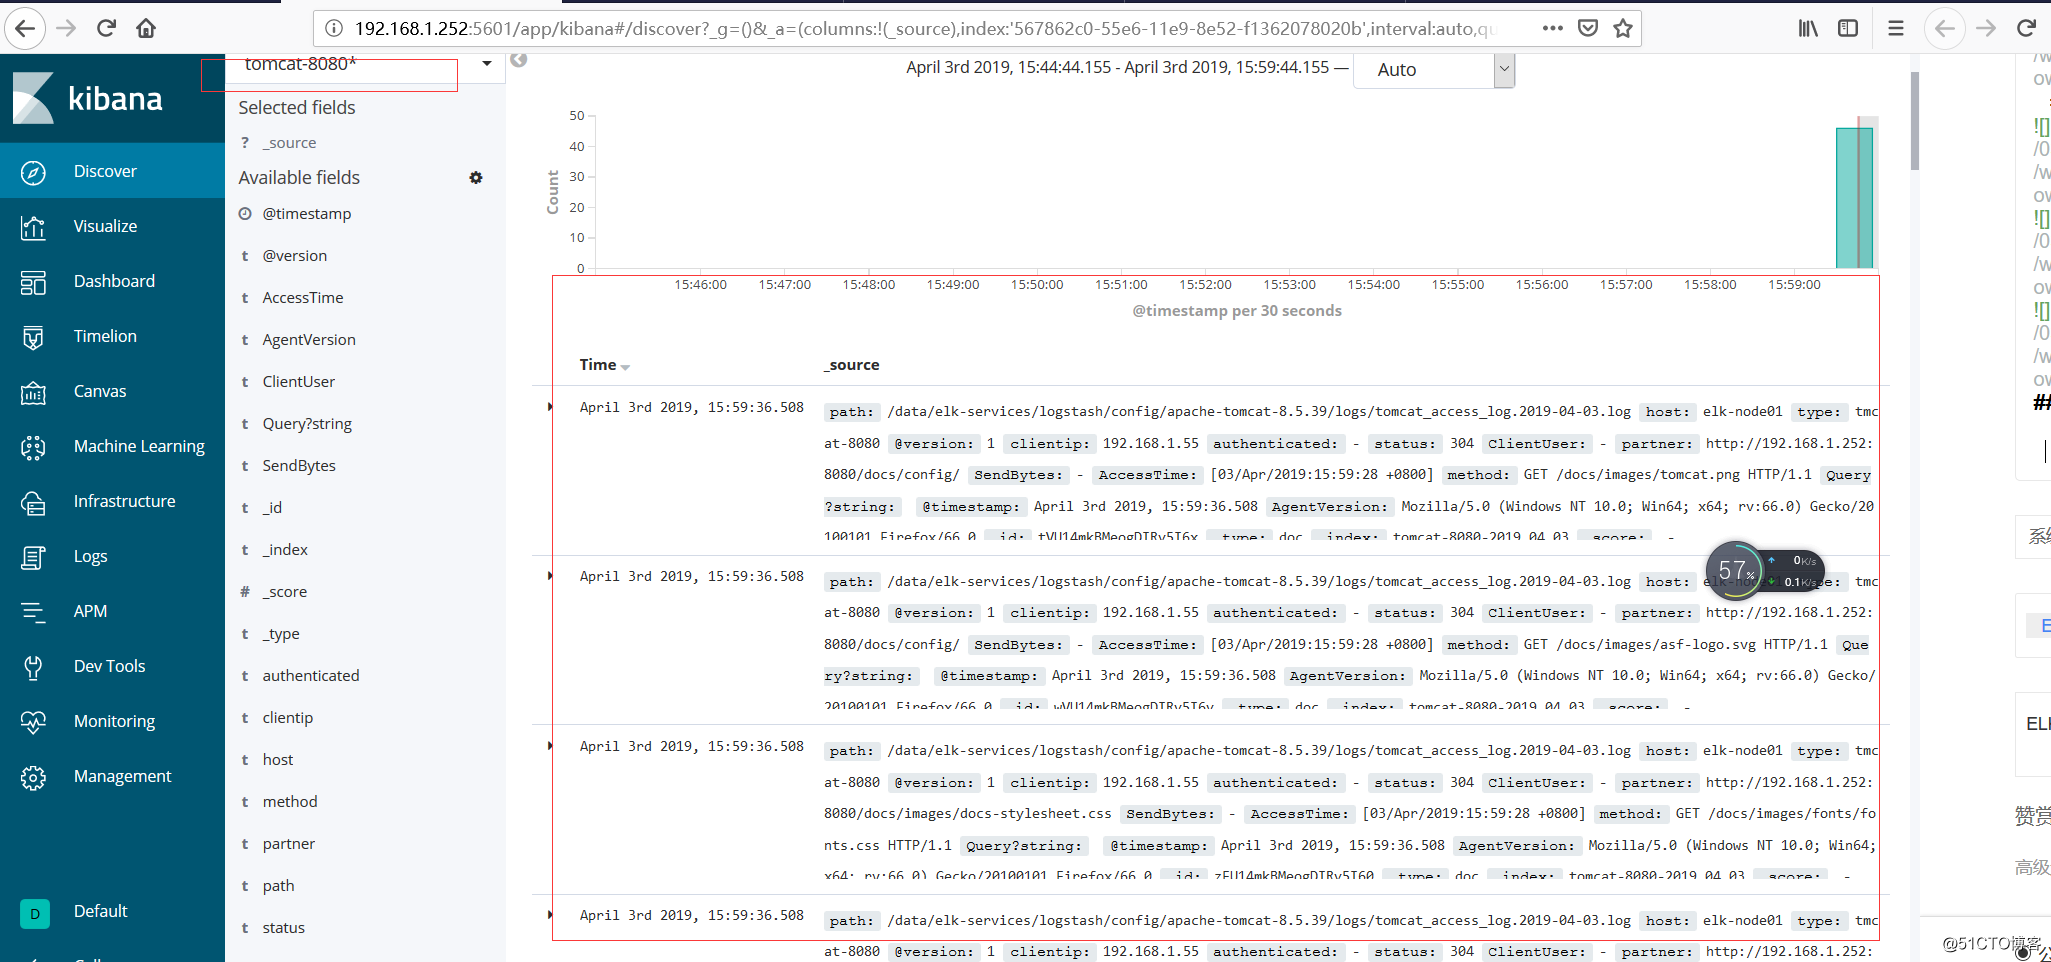
Task: Select the path field
Action: point(279,886)
